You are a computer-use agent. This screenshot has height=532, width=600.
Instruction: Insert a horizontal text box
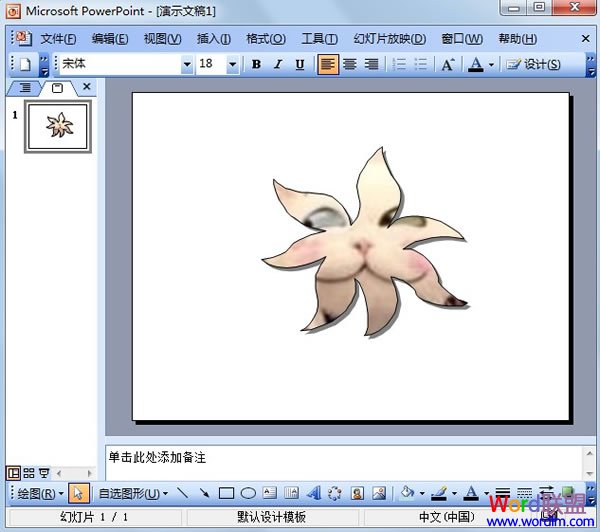[270, 493]
